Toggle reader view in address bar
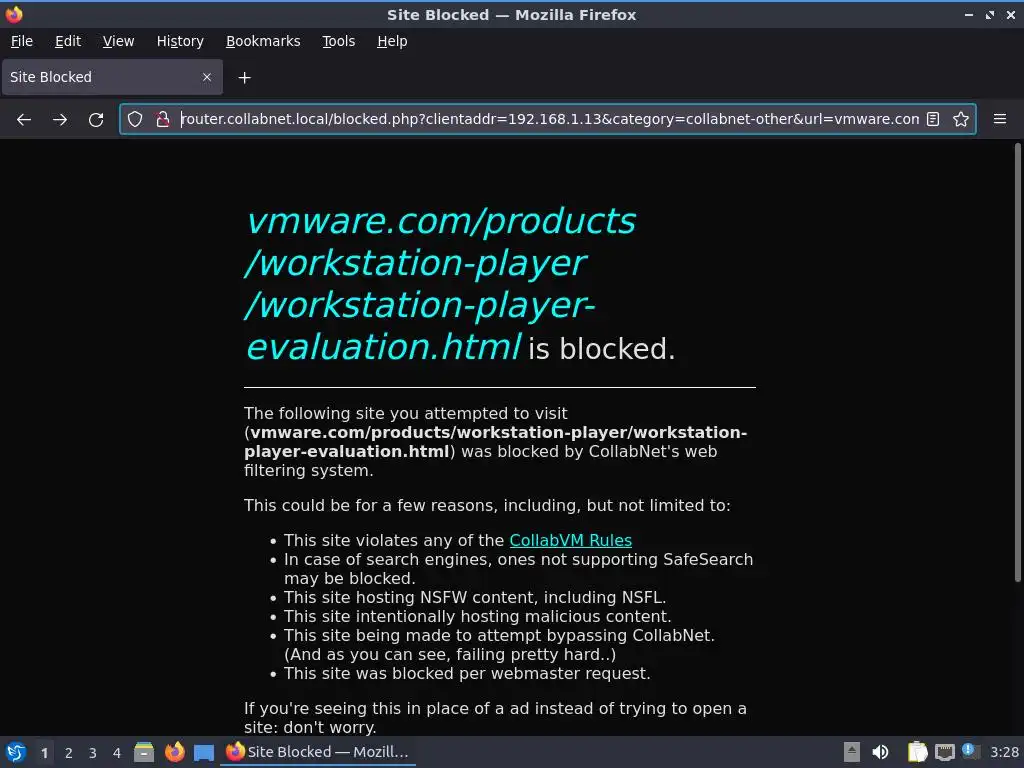The height and width of the screenshot is (768, 1024). coord(933,119)
